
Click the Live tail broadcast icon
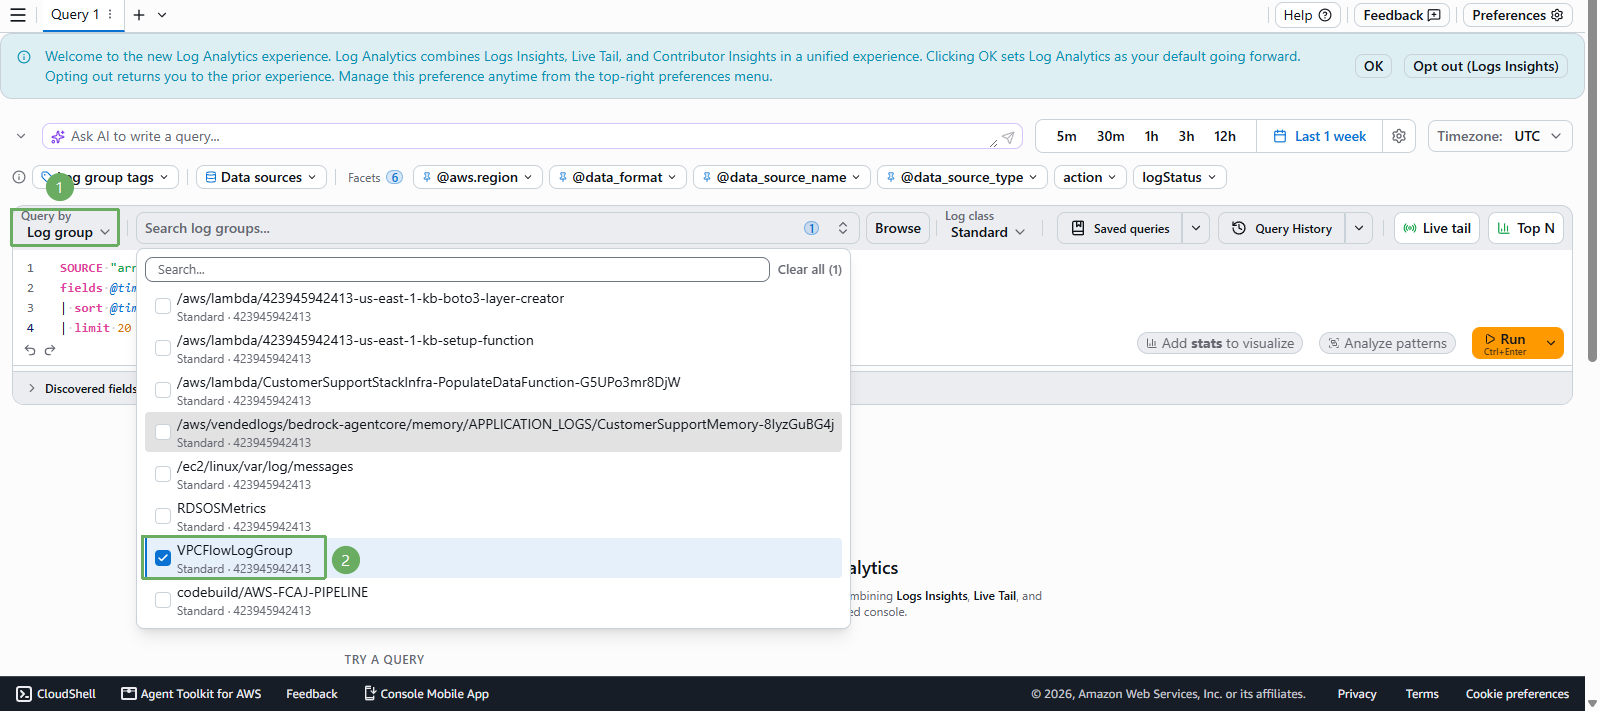tap(1410, 228)
